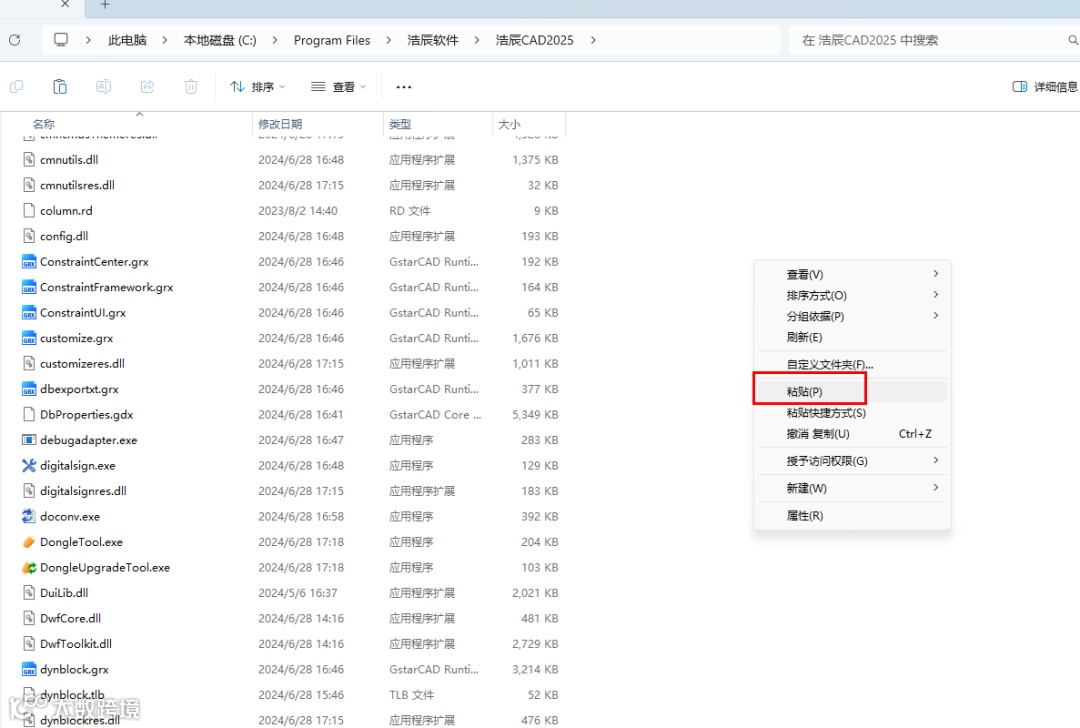1080x728 pixels.
Task: Select 粘贴快捷方式(S) in context menu
Action: coord(853,413)
